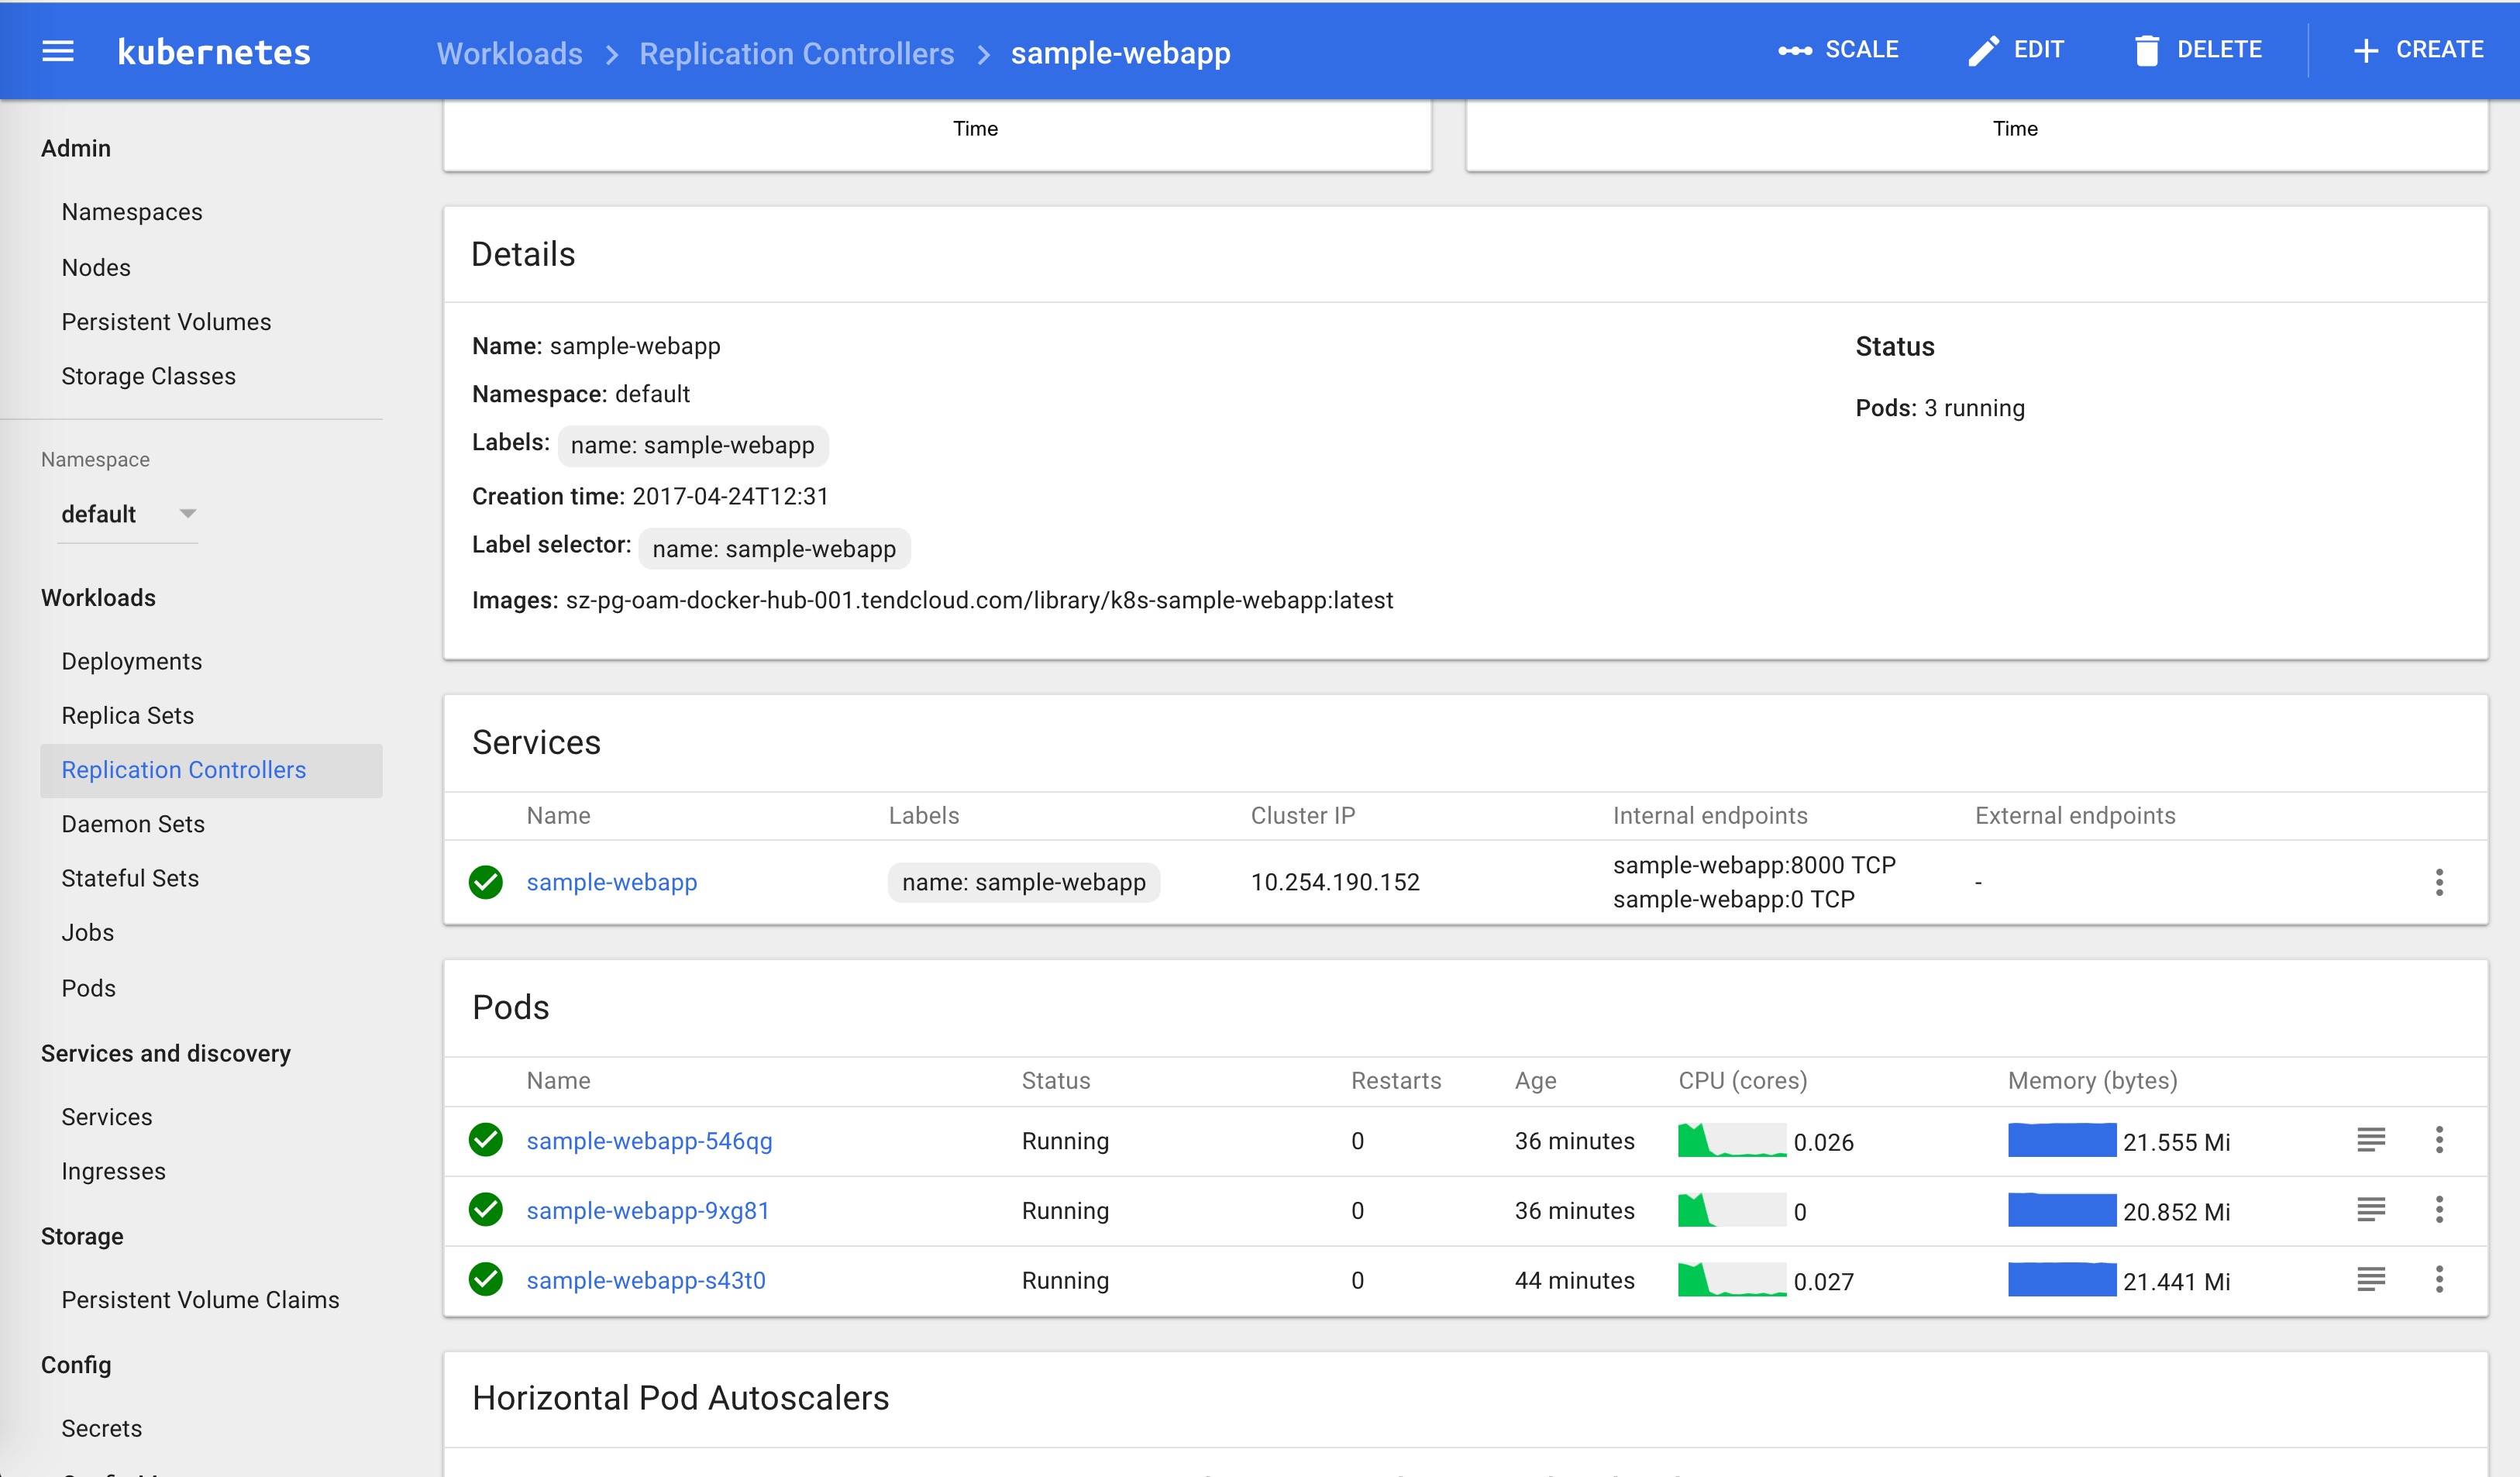Open actions menu for pod sample-webapp-s43t0
The height and width of the screenshot is (1477, 2520).
point(2439,1279)
